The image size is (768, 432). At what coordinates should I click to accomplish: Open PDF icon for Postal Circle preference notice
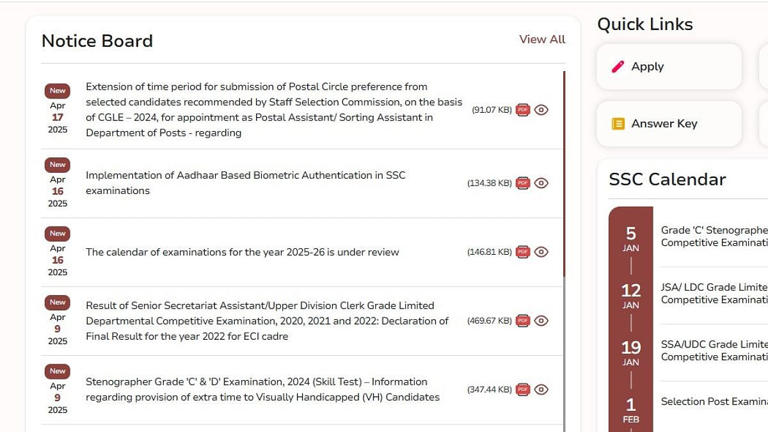522,110
